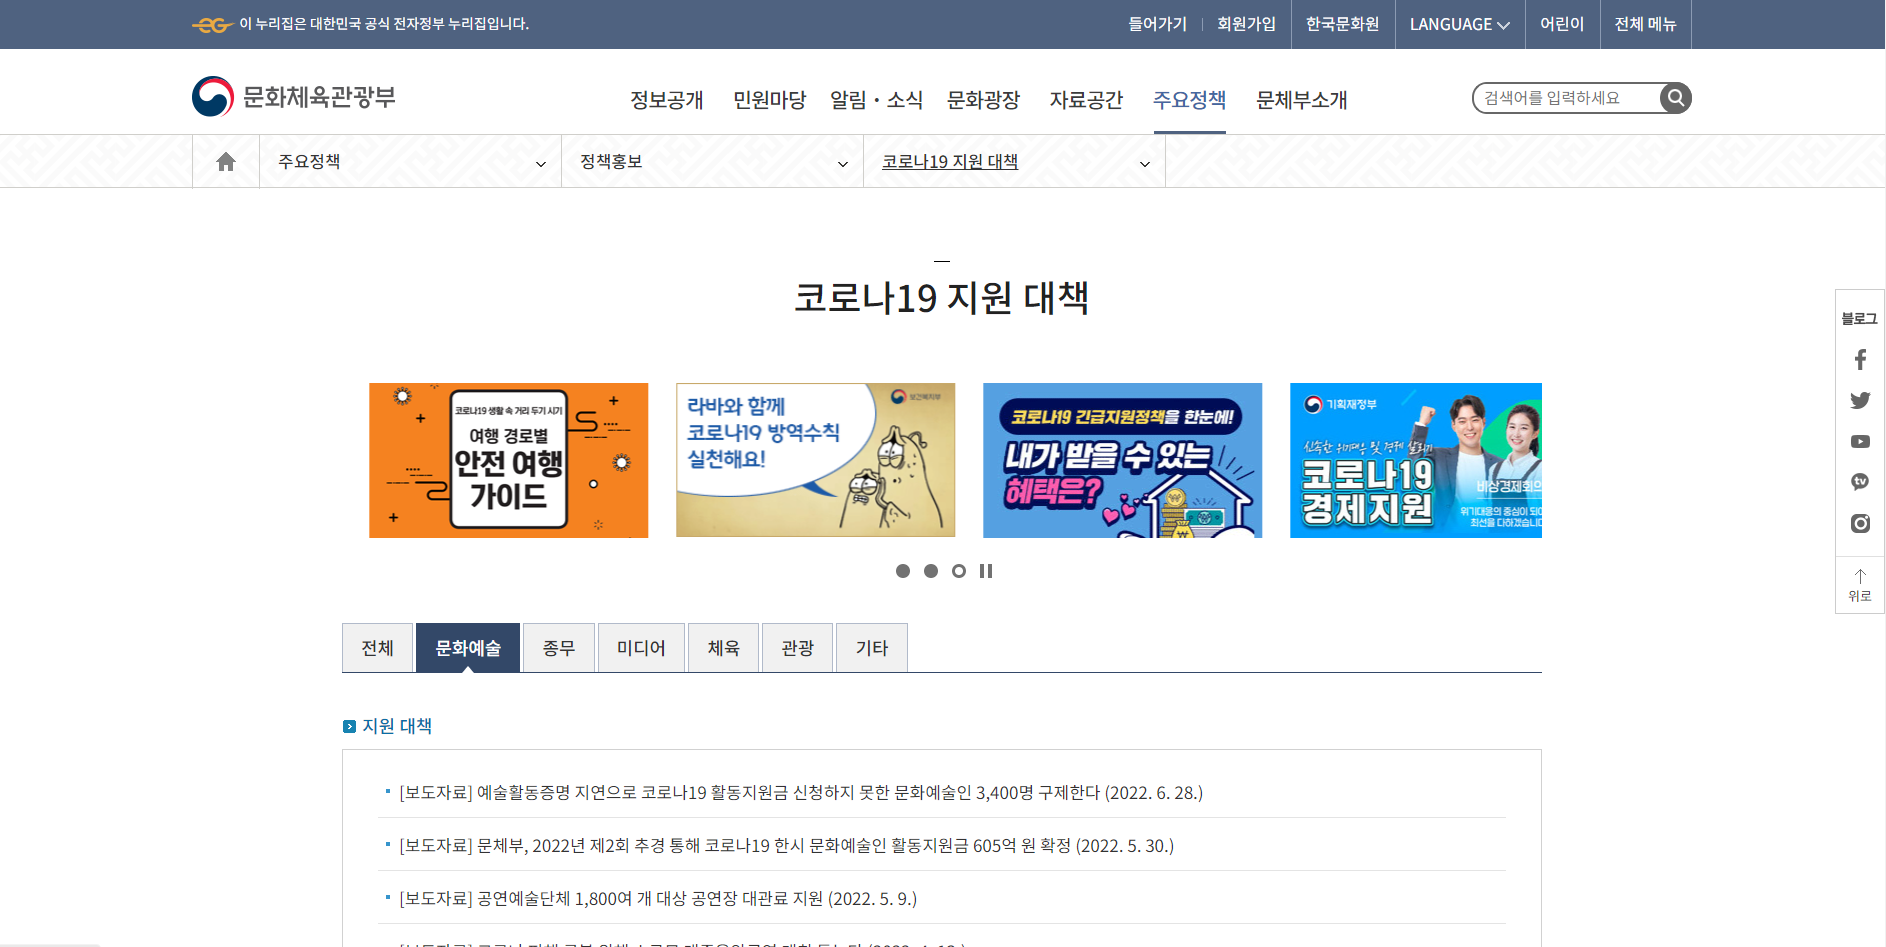
Task: Click the 문화체육관광부 logo
Action: (294, 97)
